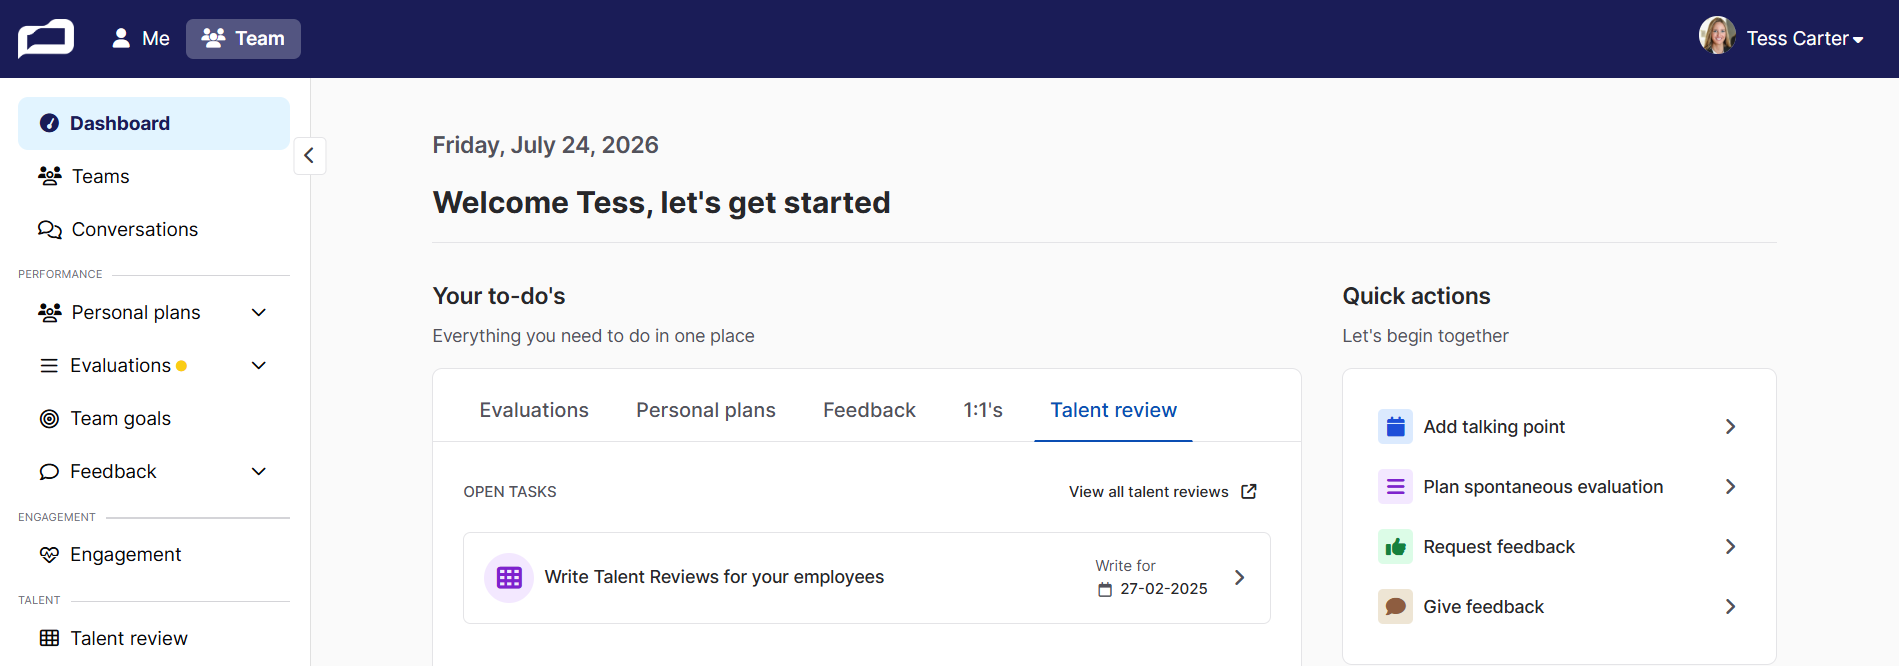This screenshot has height=666, width=1899.
Task: Click the purple grid icon on talent review task
Action: click(x=509, y=578)
